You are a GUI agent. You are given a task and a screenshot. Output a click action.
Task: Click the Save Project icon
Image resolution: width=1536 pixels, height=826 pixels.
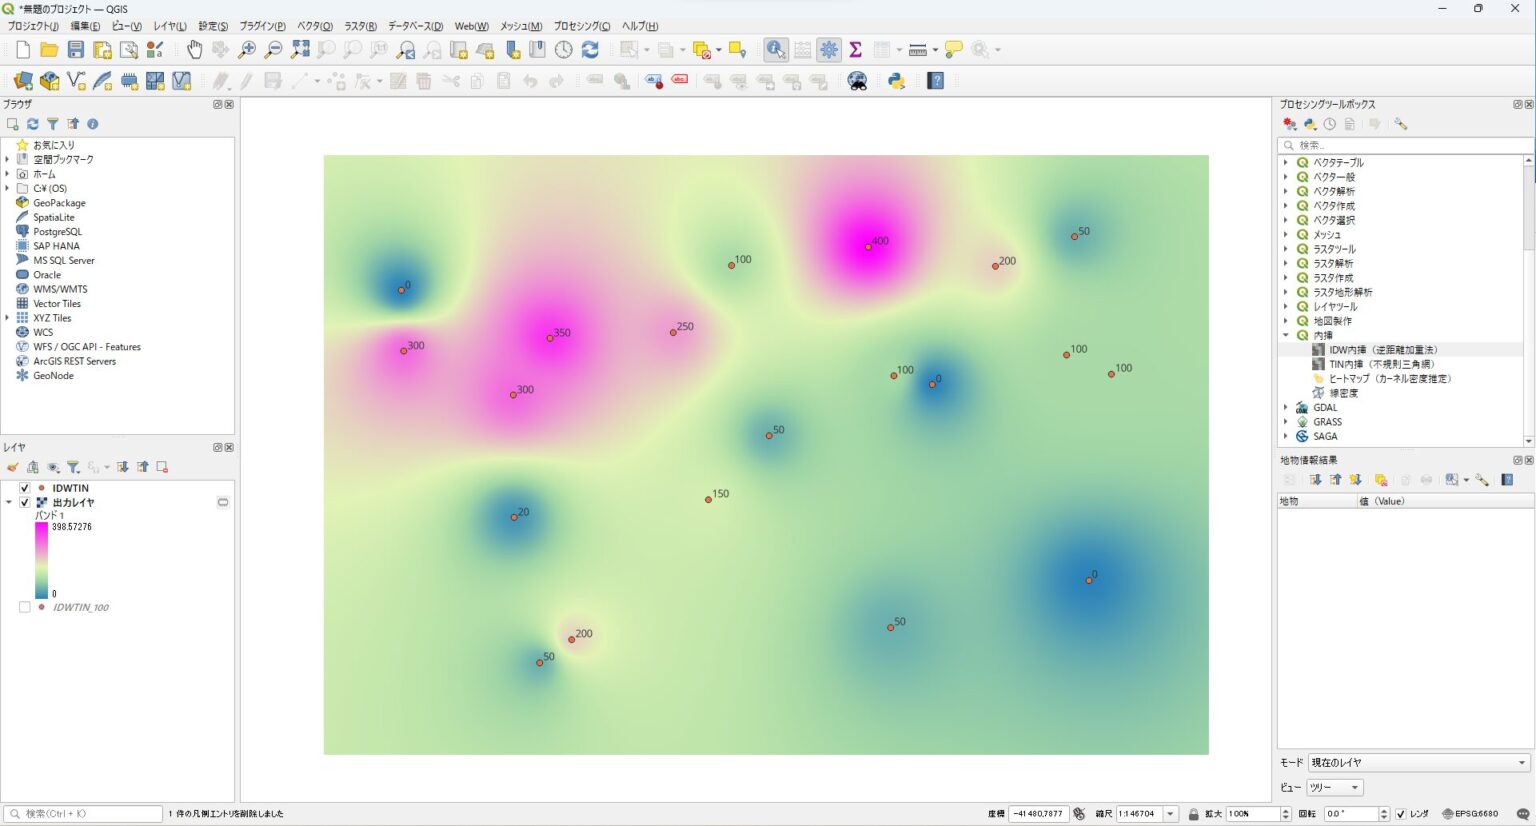point(76,50)
